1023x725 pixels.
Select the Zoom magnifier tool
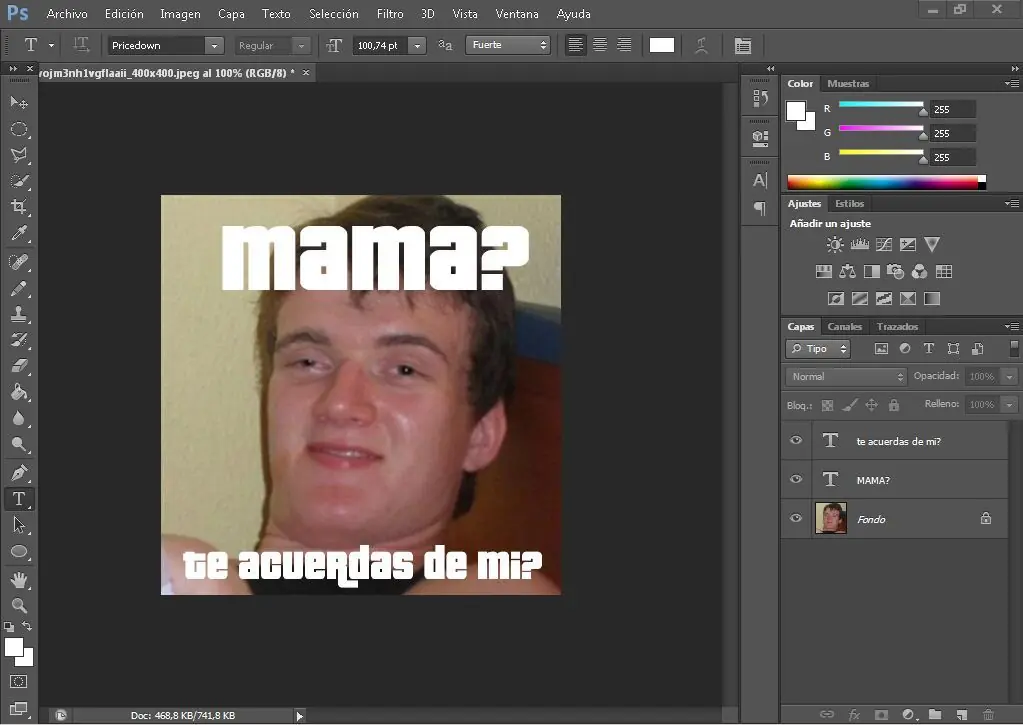(x=19, y=606)
